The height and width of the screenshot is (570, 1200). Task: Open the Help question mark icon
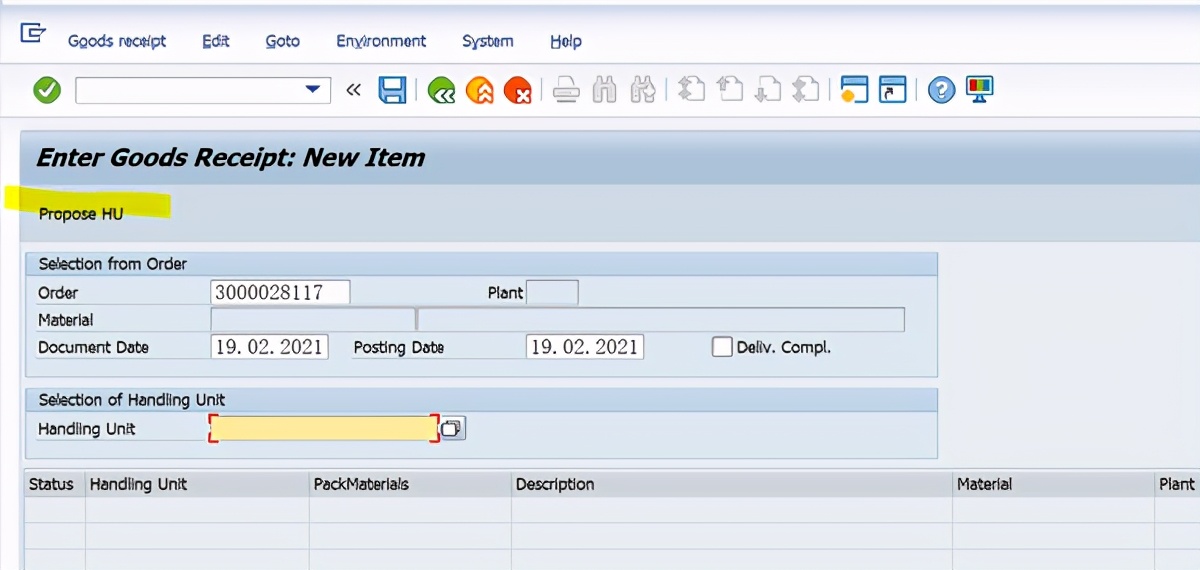pos(941,91)
